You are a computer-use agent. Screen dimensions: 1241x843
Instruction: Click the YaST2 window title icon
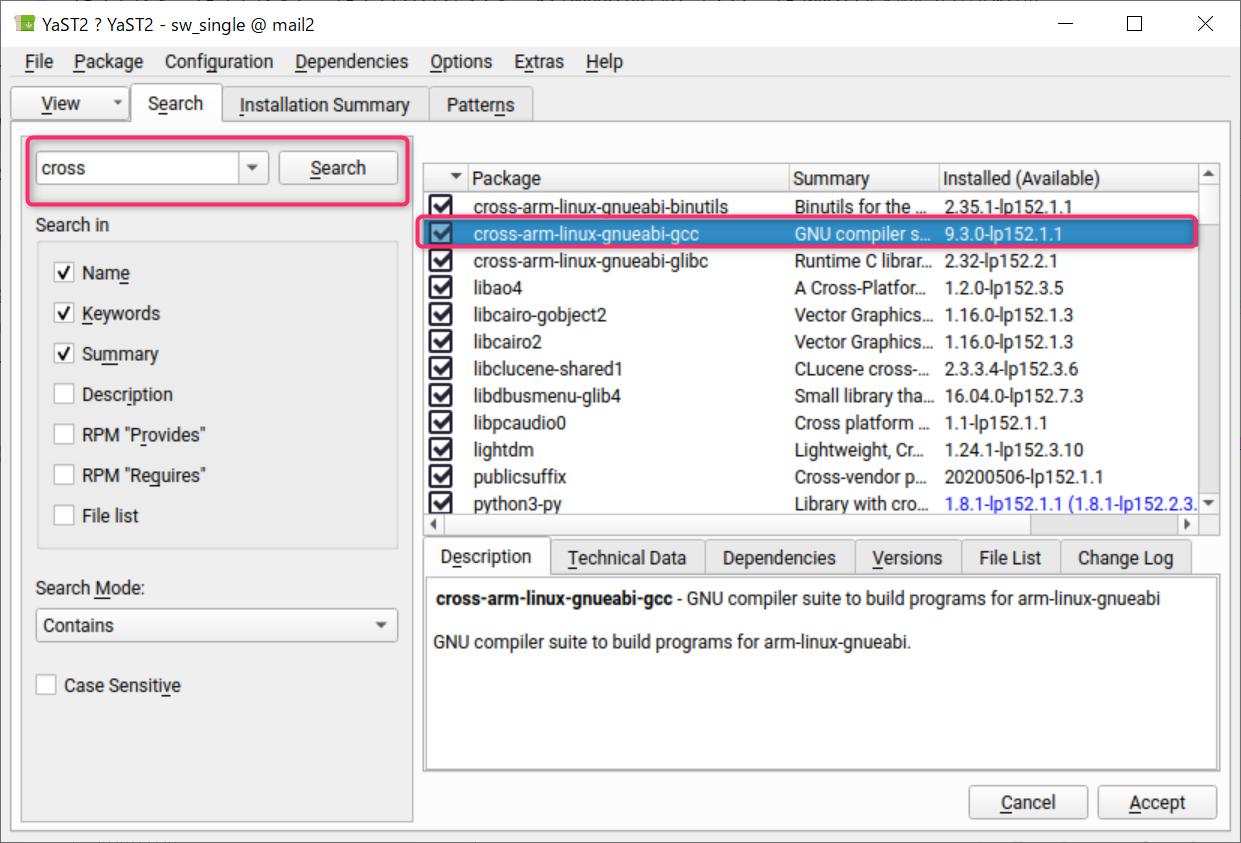pos(24,24)
